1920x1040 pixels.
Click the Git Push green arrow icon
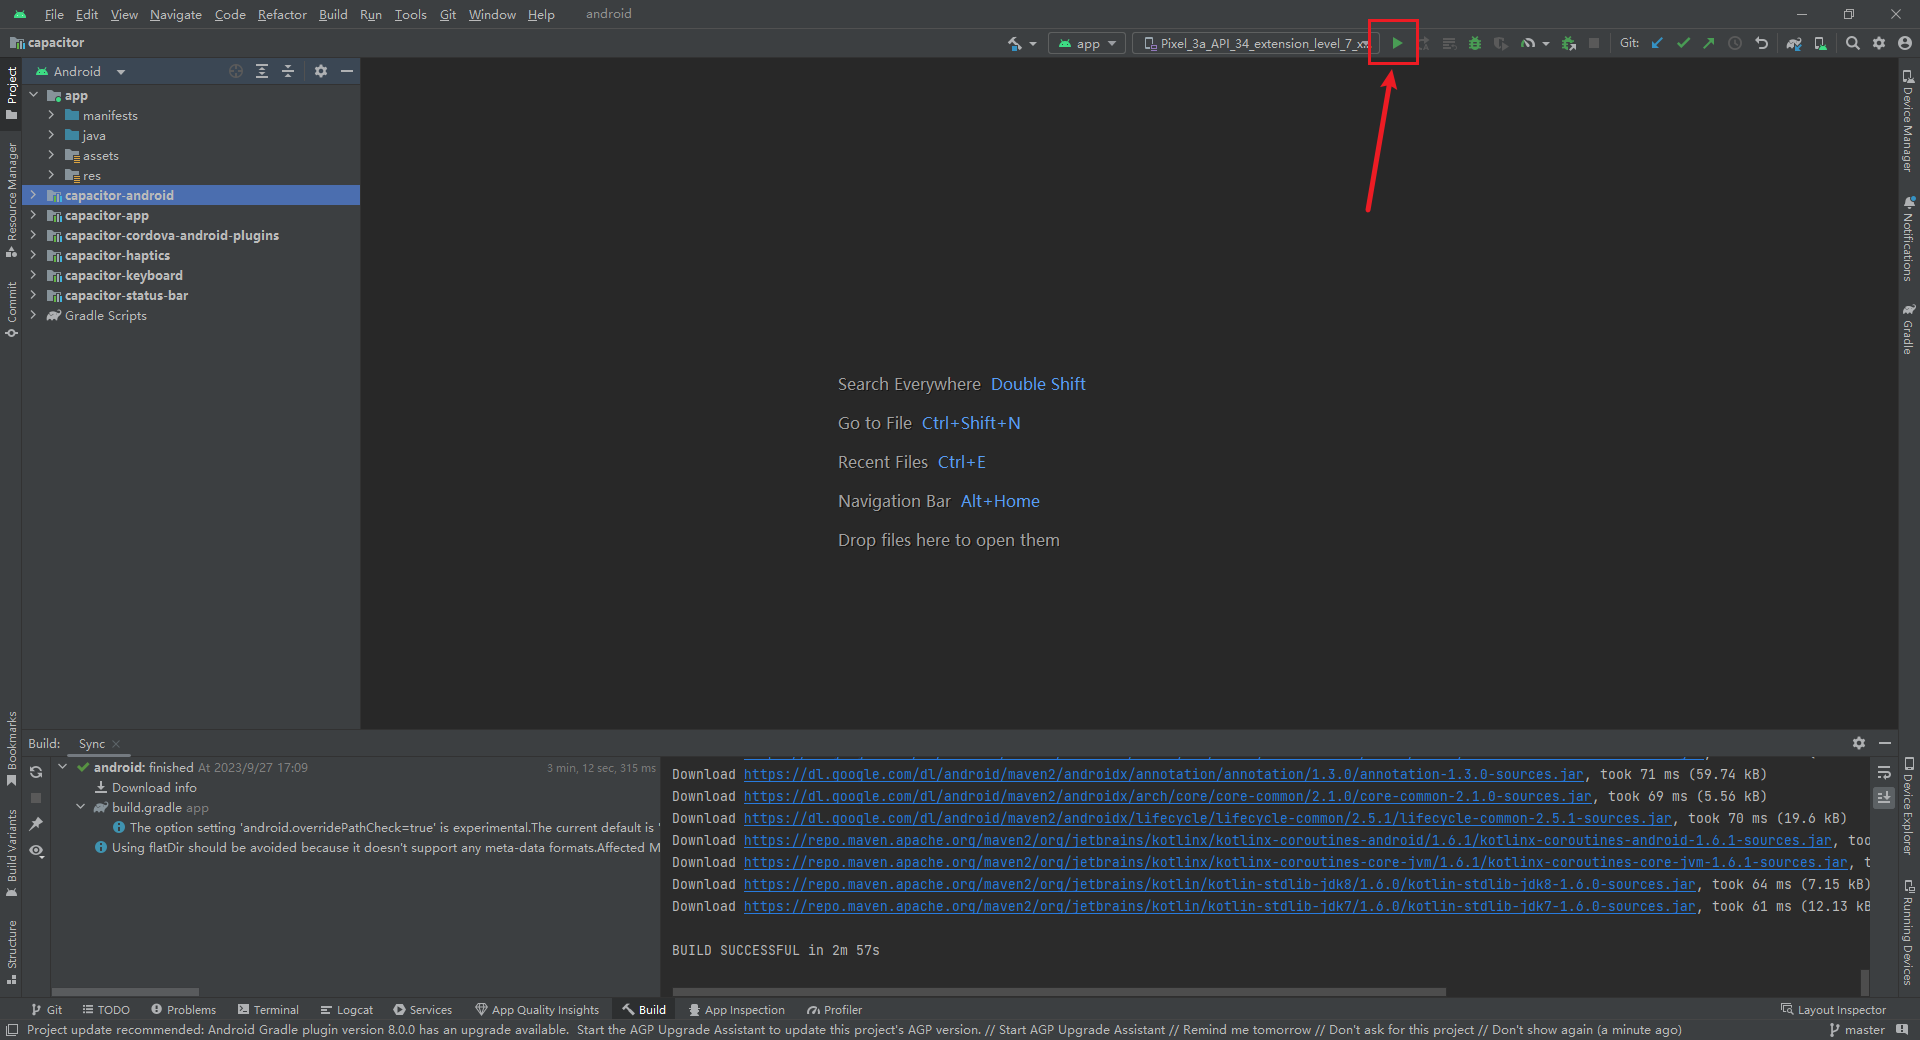1709,43
